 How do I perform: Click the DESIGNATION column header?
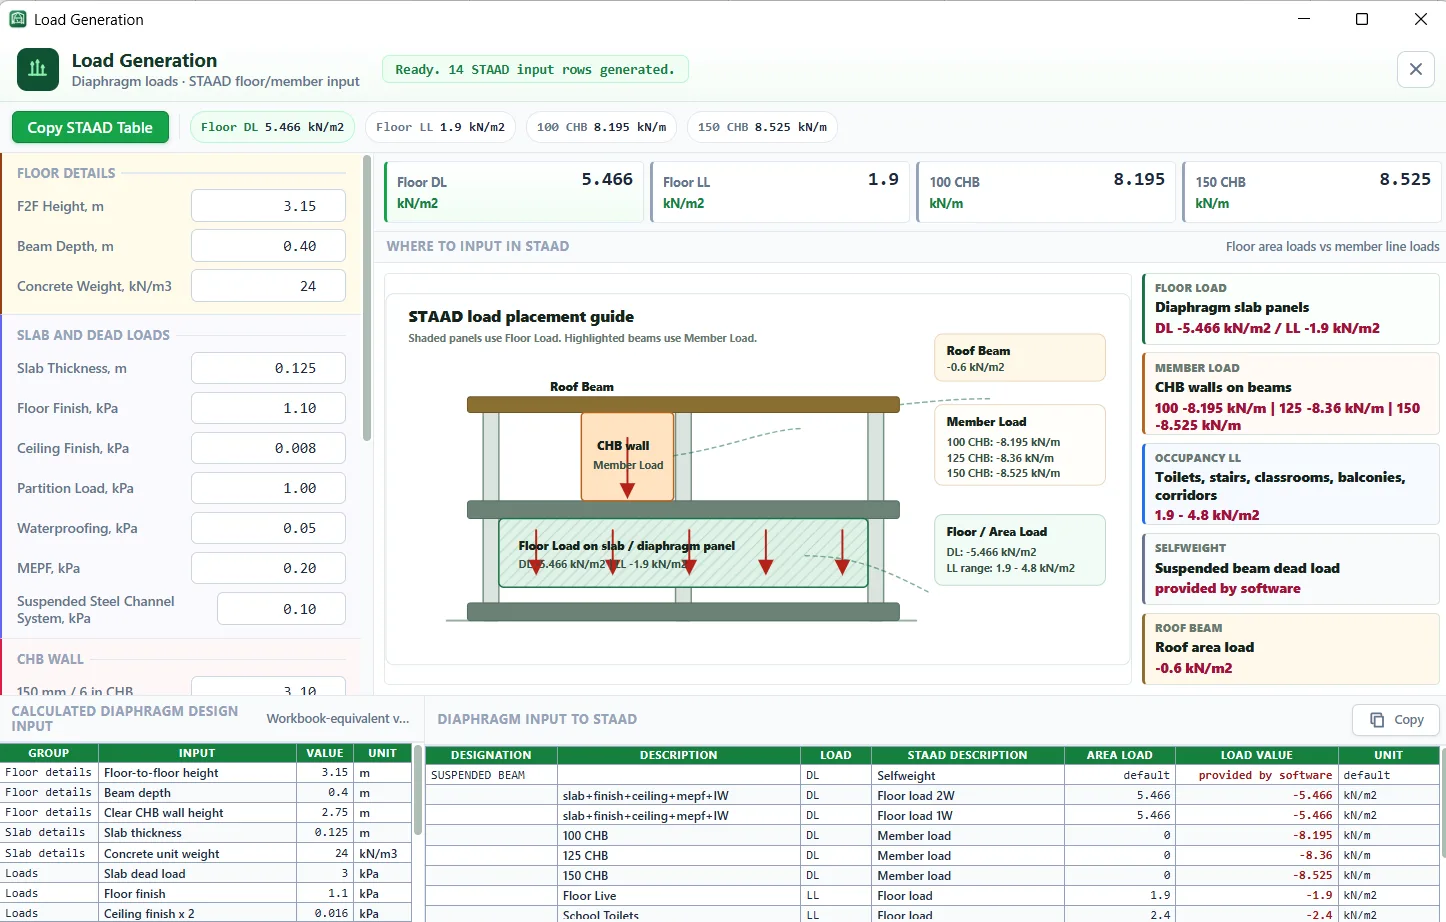point(491,755)
